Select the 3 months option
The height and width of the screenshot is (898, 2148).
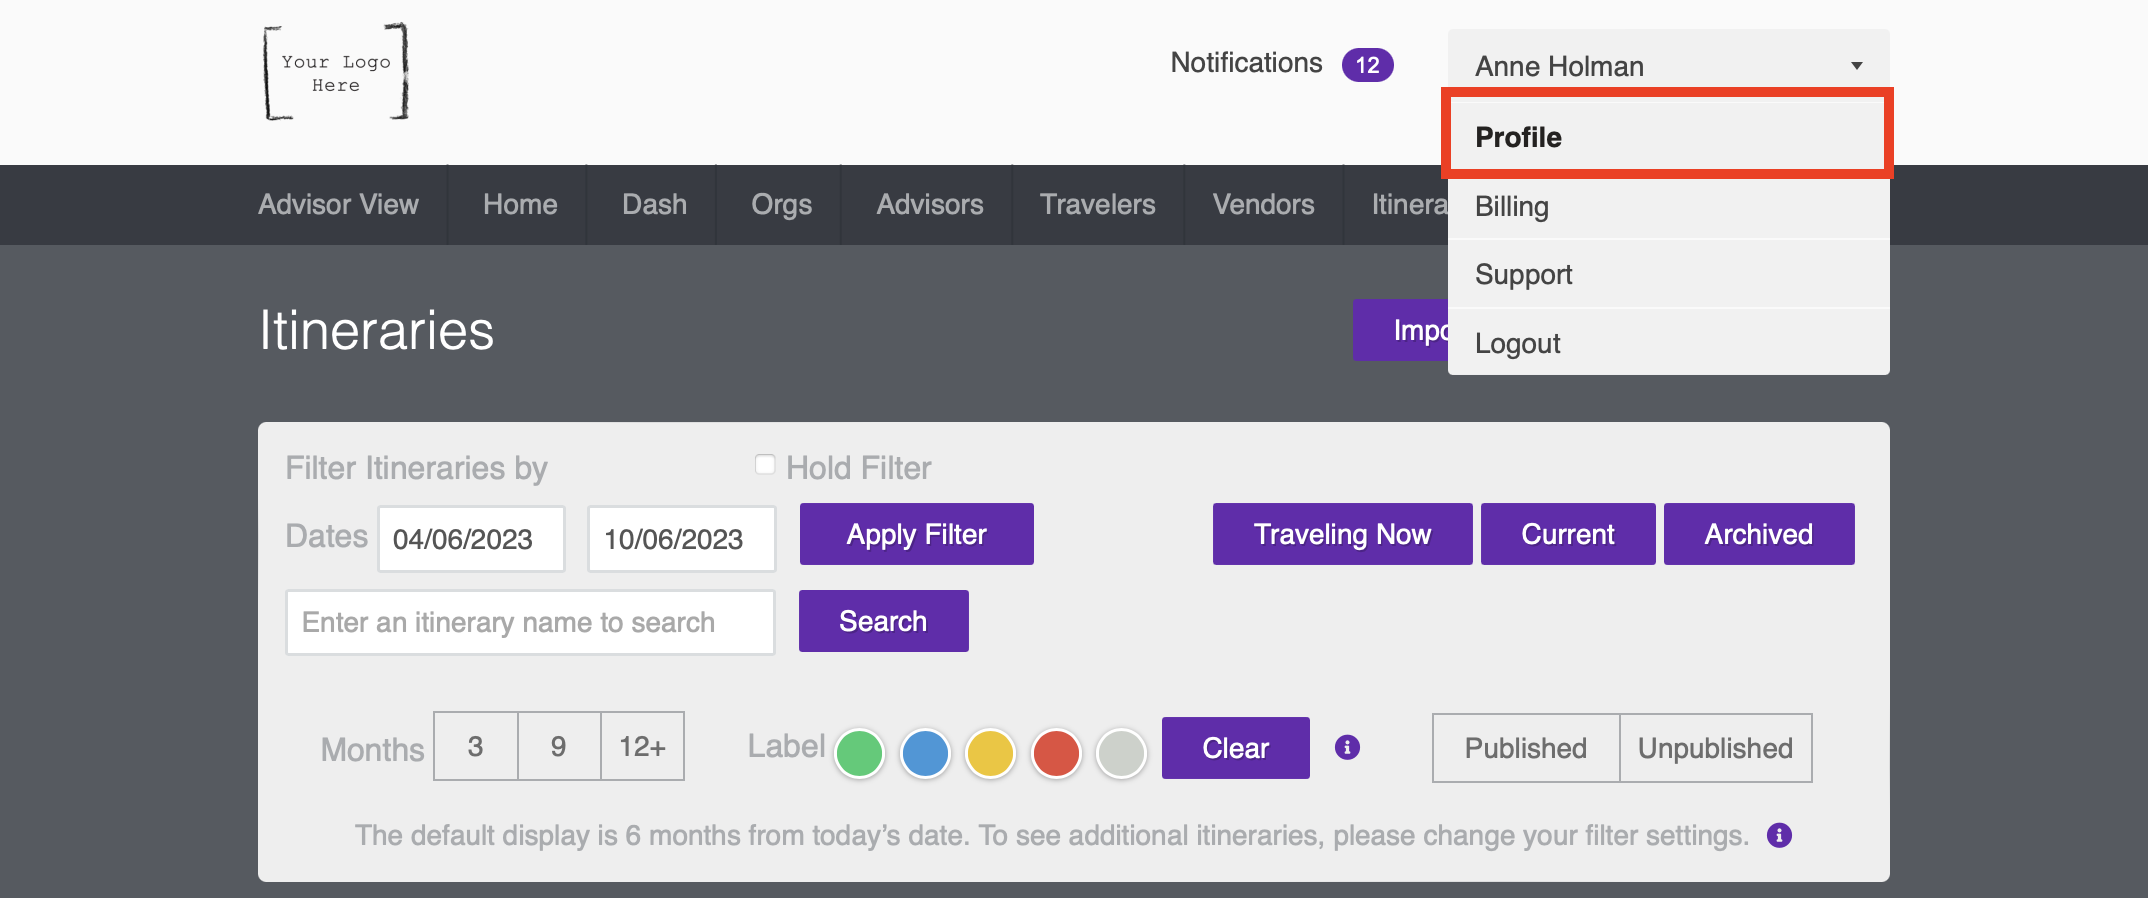(x=476, y=746)
